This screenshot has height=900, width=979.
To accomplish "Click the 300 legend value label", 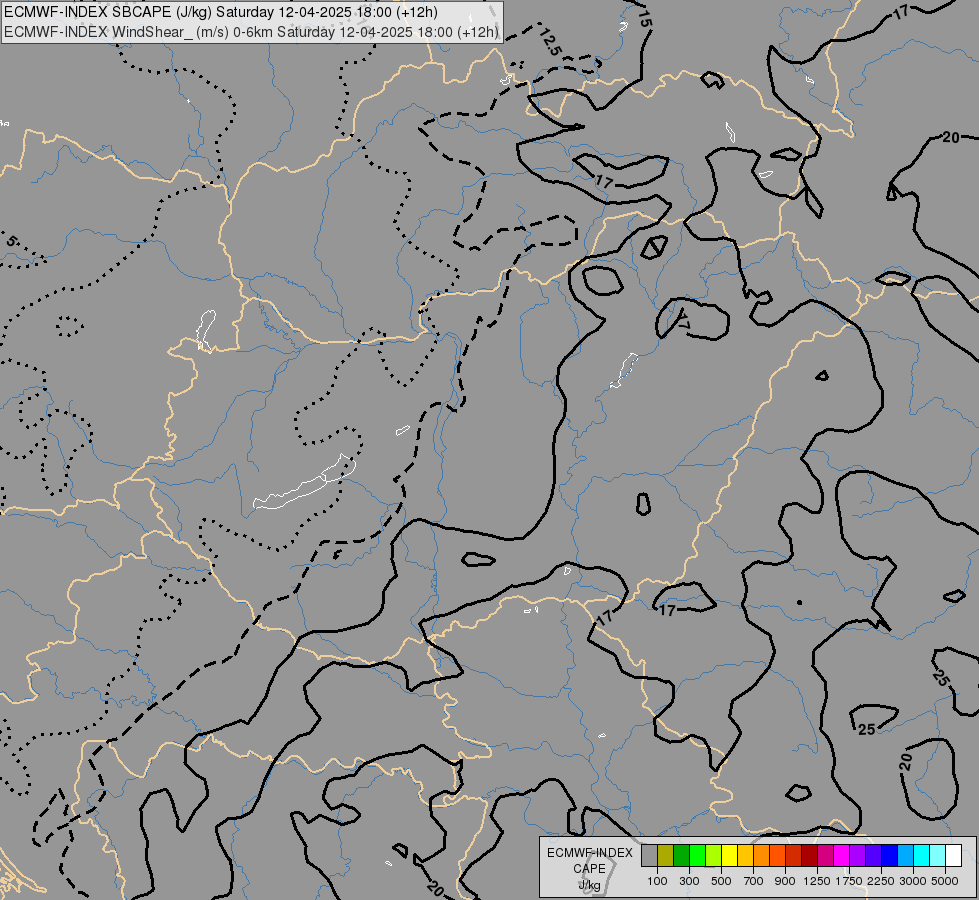I will [x=689, y=881].
